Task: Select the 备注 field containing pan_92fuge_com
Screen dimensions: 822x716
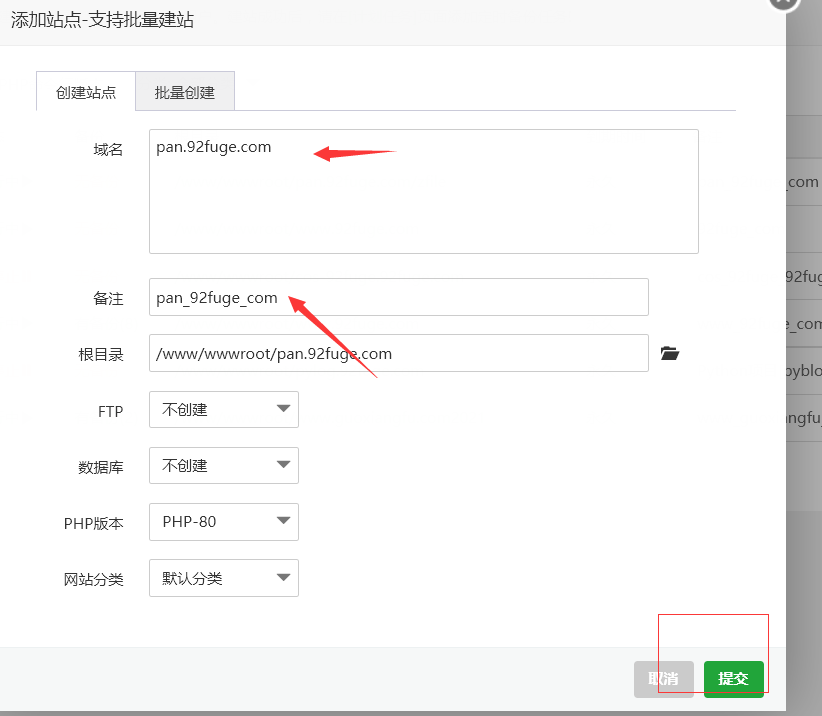Action: pyautogui.click(x=398, y=297)
